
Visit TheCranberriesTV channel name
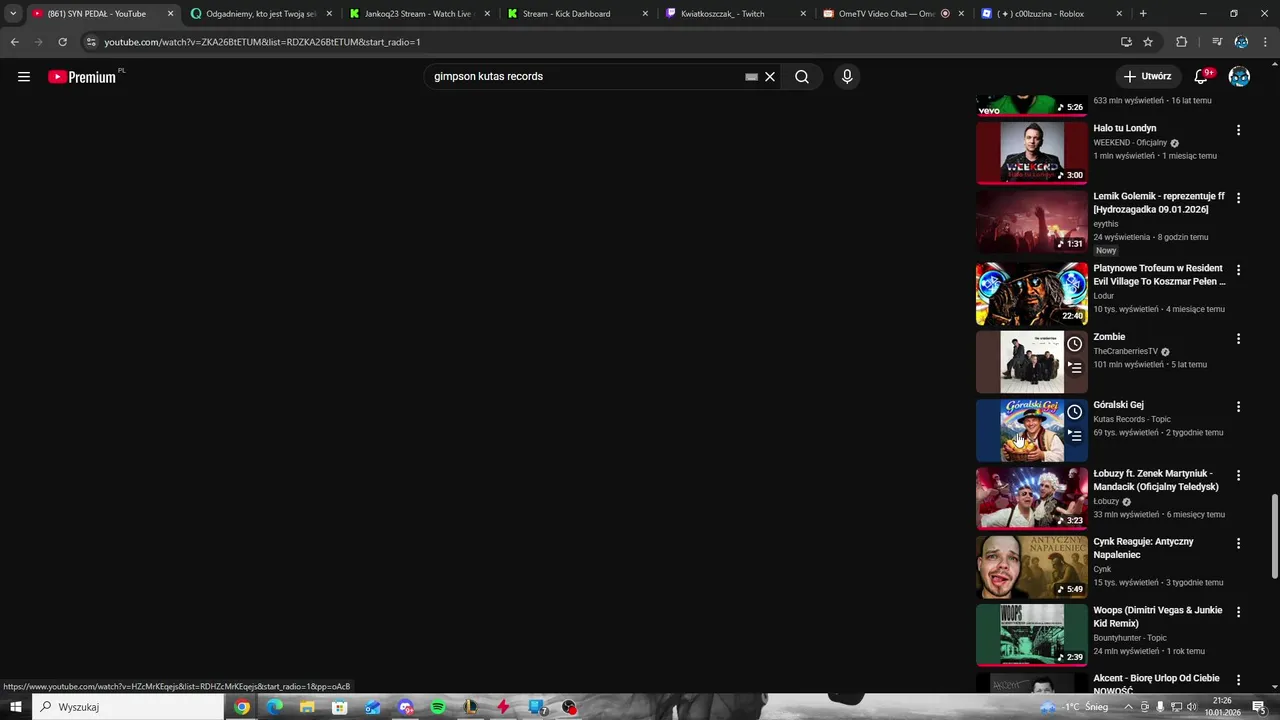click(1125, 351)
